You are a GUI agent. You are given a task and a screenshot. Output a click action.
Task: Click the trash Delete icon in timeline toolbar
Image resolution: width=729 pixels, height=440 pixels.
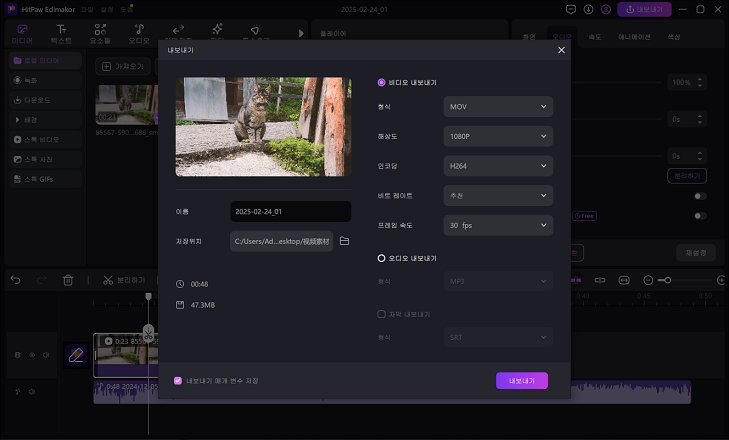(x=68, y=280)
